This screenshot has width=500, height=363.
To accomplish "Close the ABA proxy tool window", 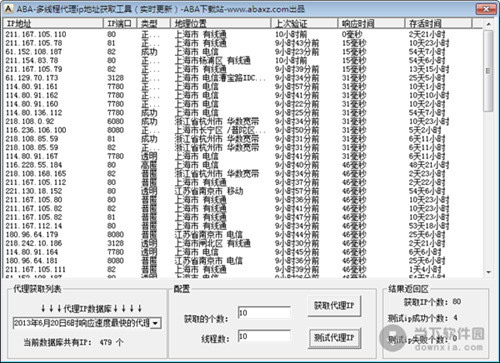I will pos(486,9).
